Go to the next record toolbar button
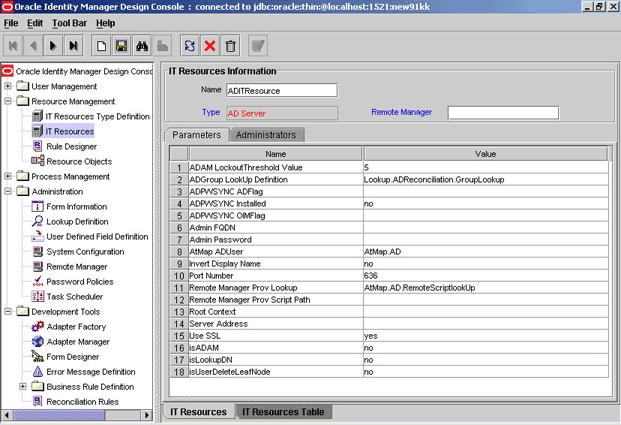 53,46
